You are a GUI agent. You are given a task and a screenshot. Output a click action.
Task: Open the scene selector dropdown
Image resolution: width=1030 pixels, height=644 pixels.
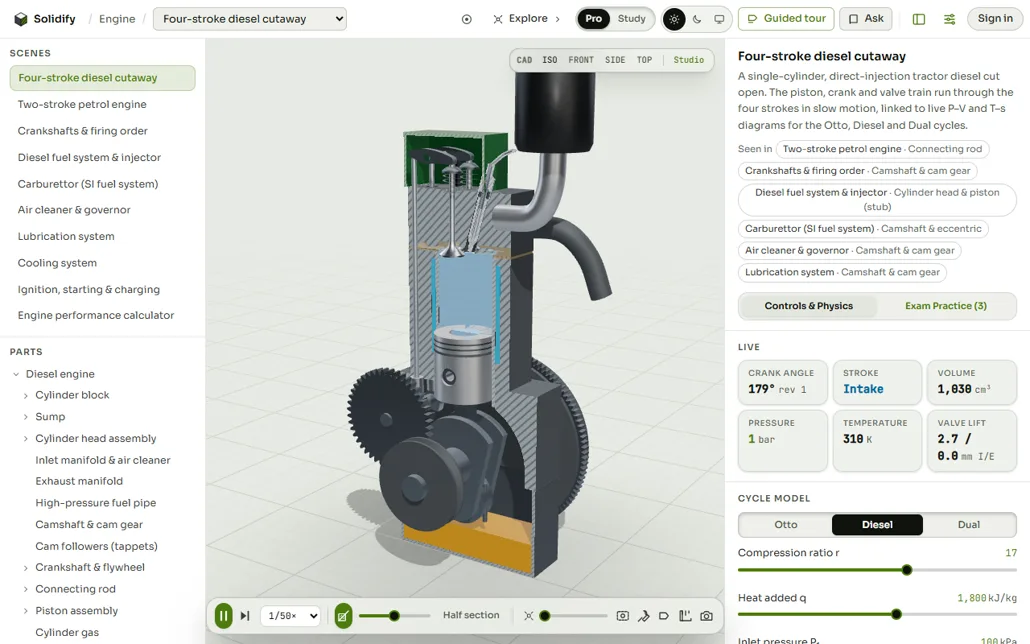click(x=250, y=19)
